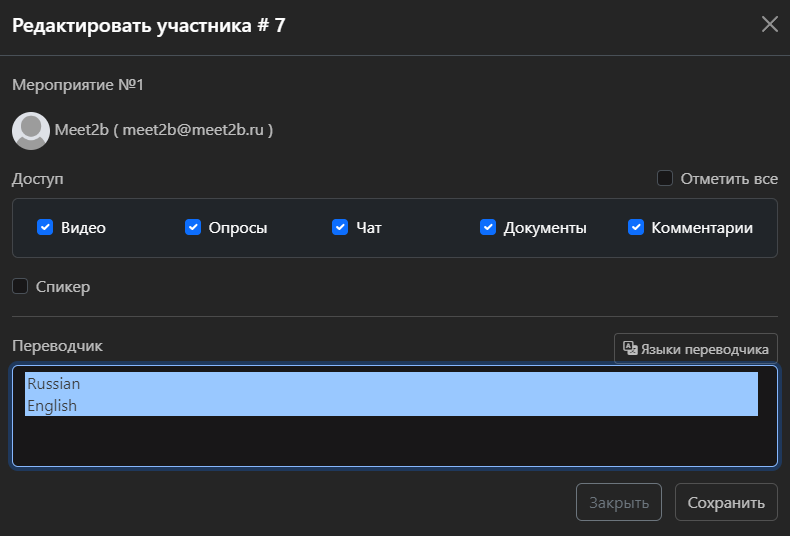Select English in the translator list
The image size is (790, 536).
click(x=52, y=406)
